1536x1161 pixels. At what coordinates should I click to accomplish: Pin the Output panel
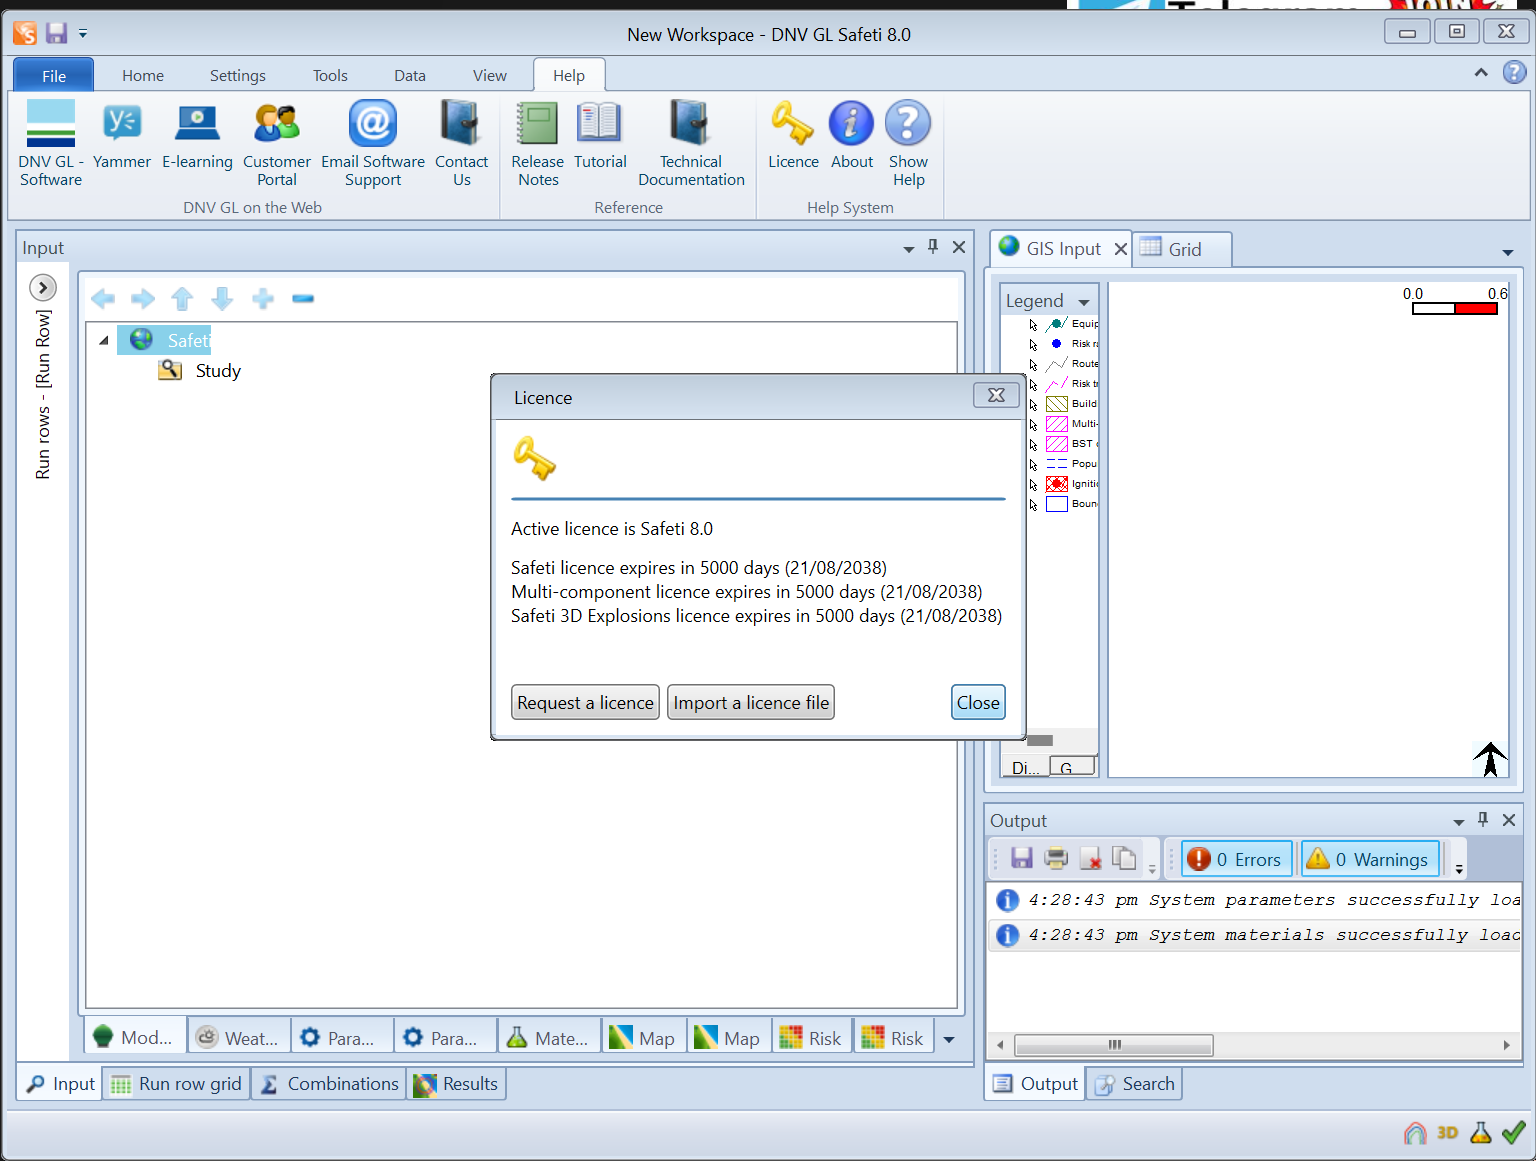[x=1483, y=819]
